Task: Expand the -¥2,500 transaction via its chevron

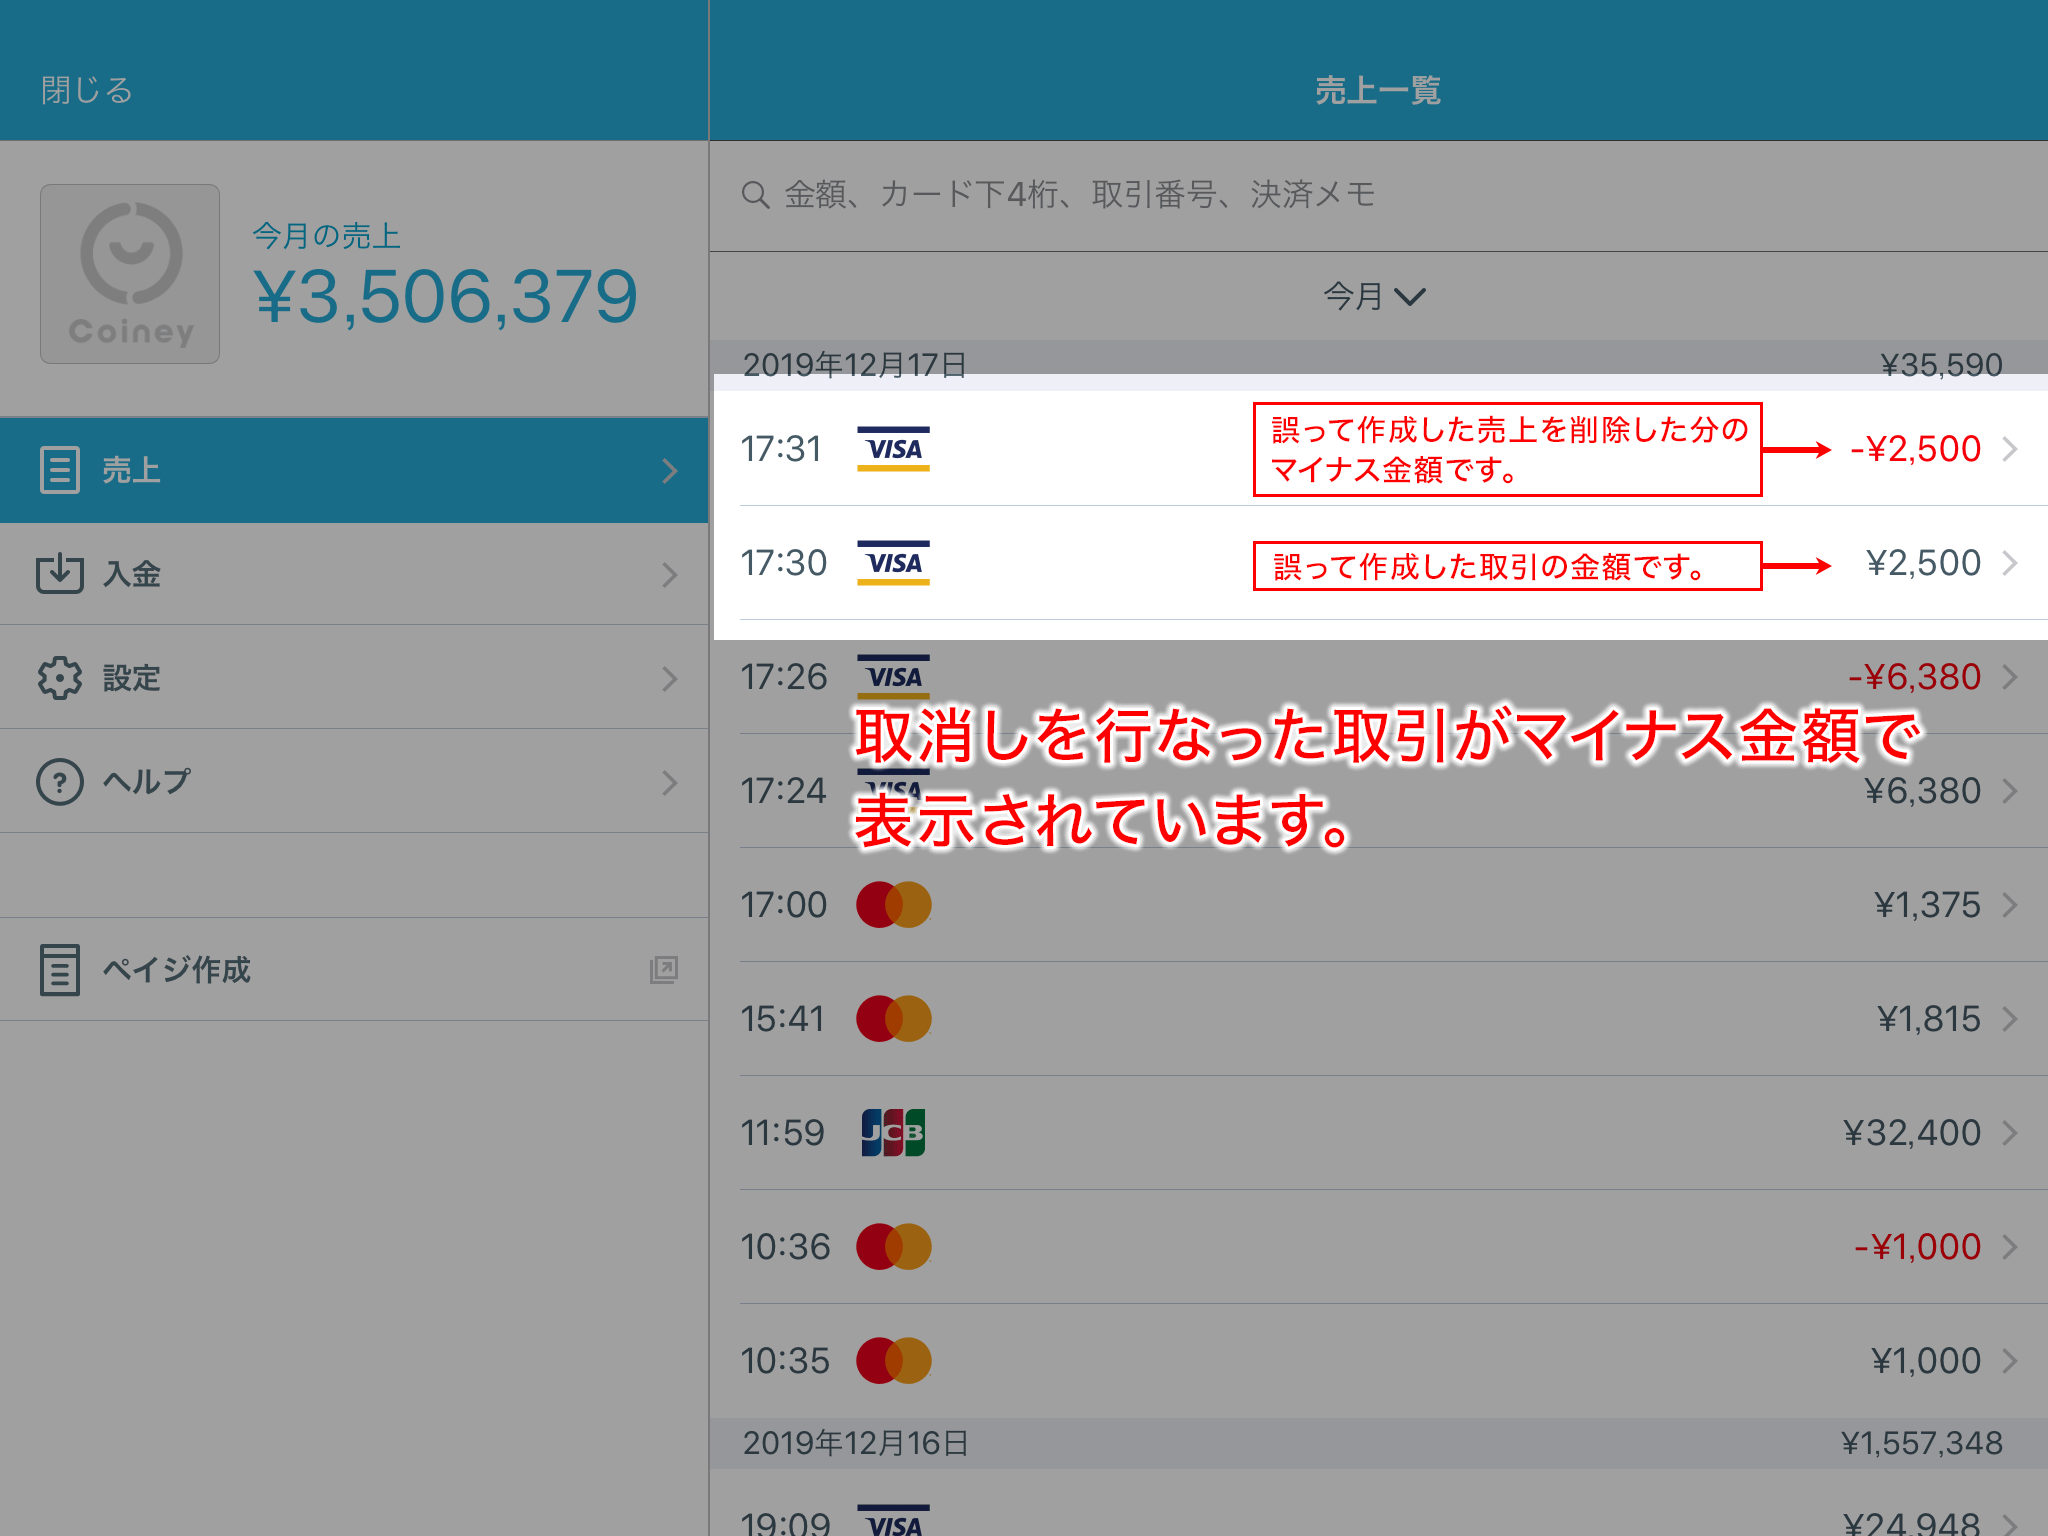Action: pos(2012,449)
